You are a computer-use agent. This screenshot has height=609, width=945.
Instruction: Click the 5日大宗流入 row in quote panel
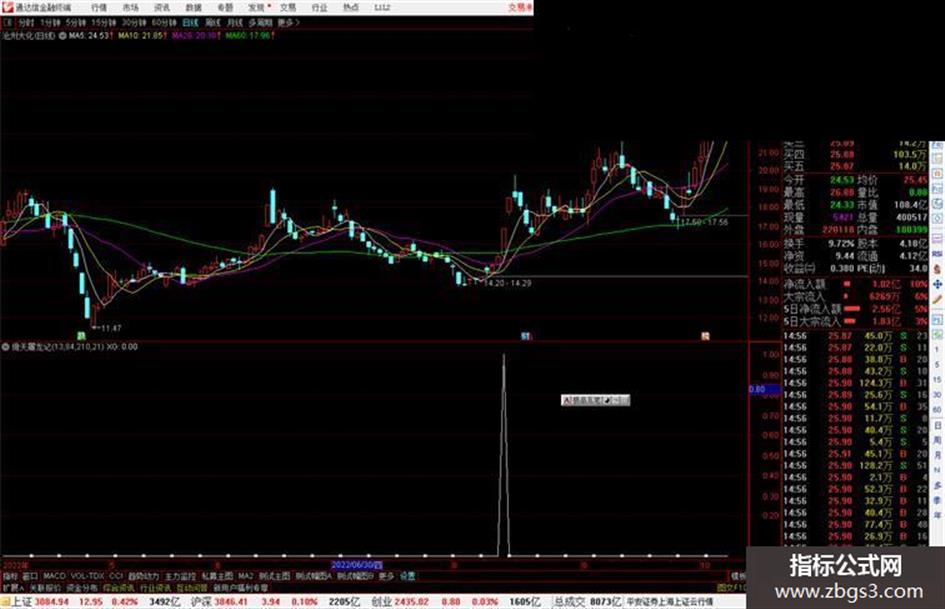pyautogui.click(x=855, y=322)
